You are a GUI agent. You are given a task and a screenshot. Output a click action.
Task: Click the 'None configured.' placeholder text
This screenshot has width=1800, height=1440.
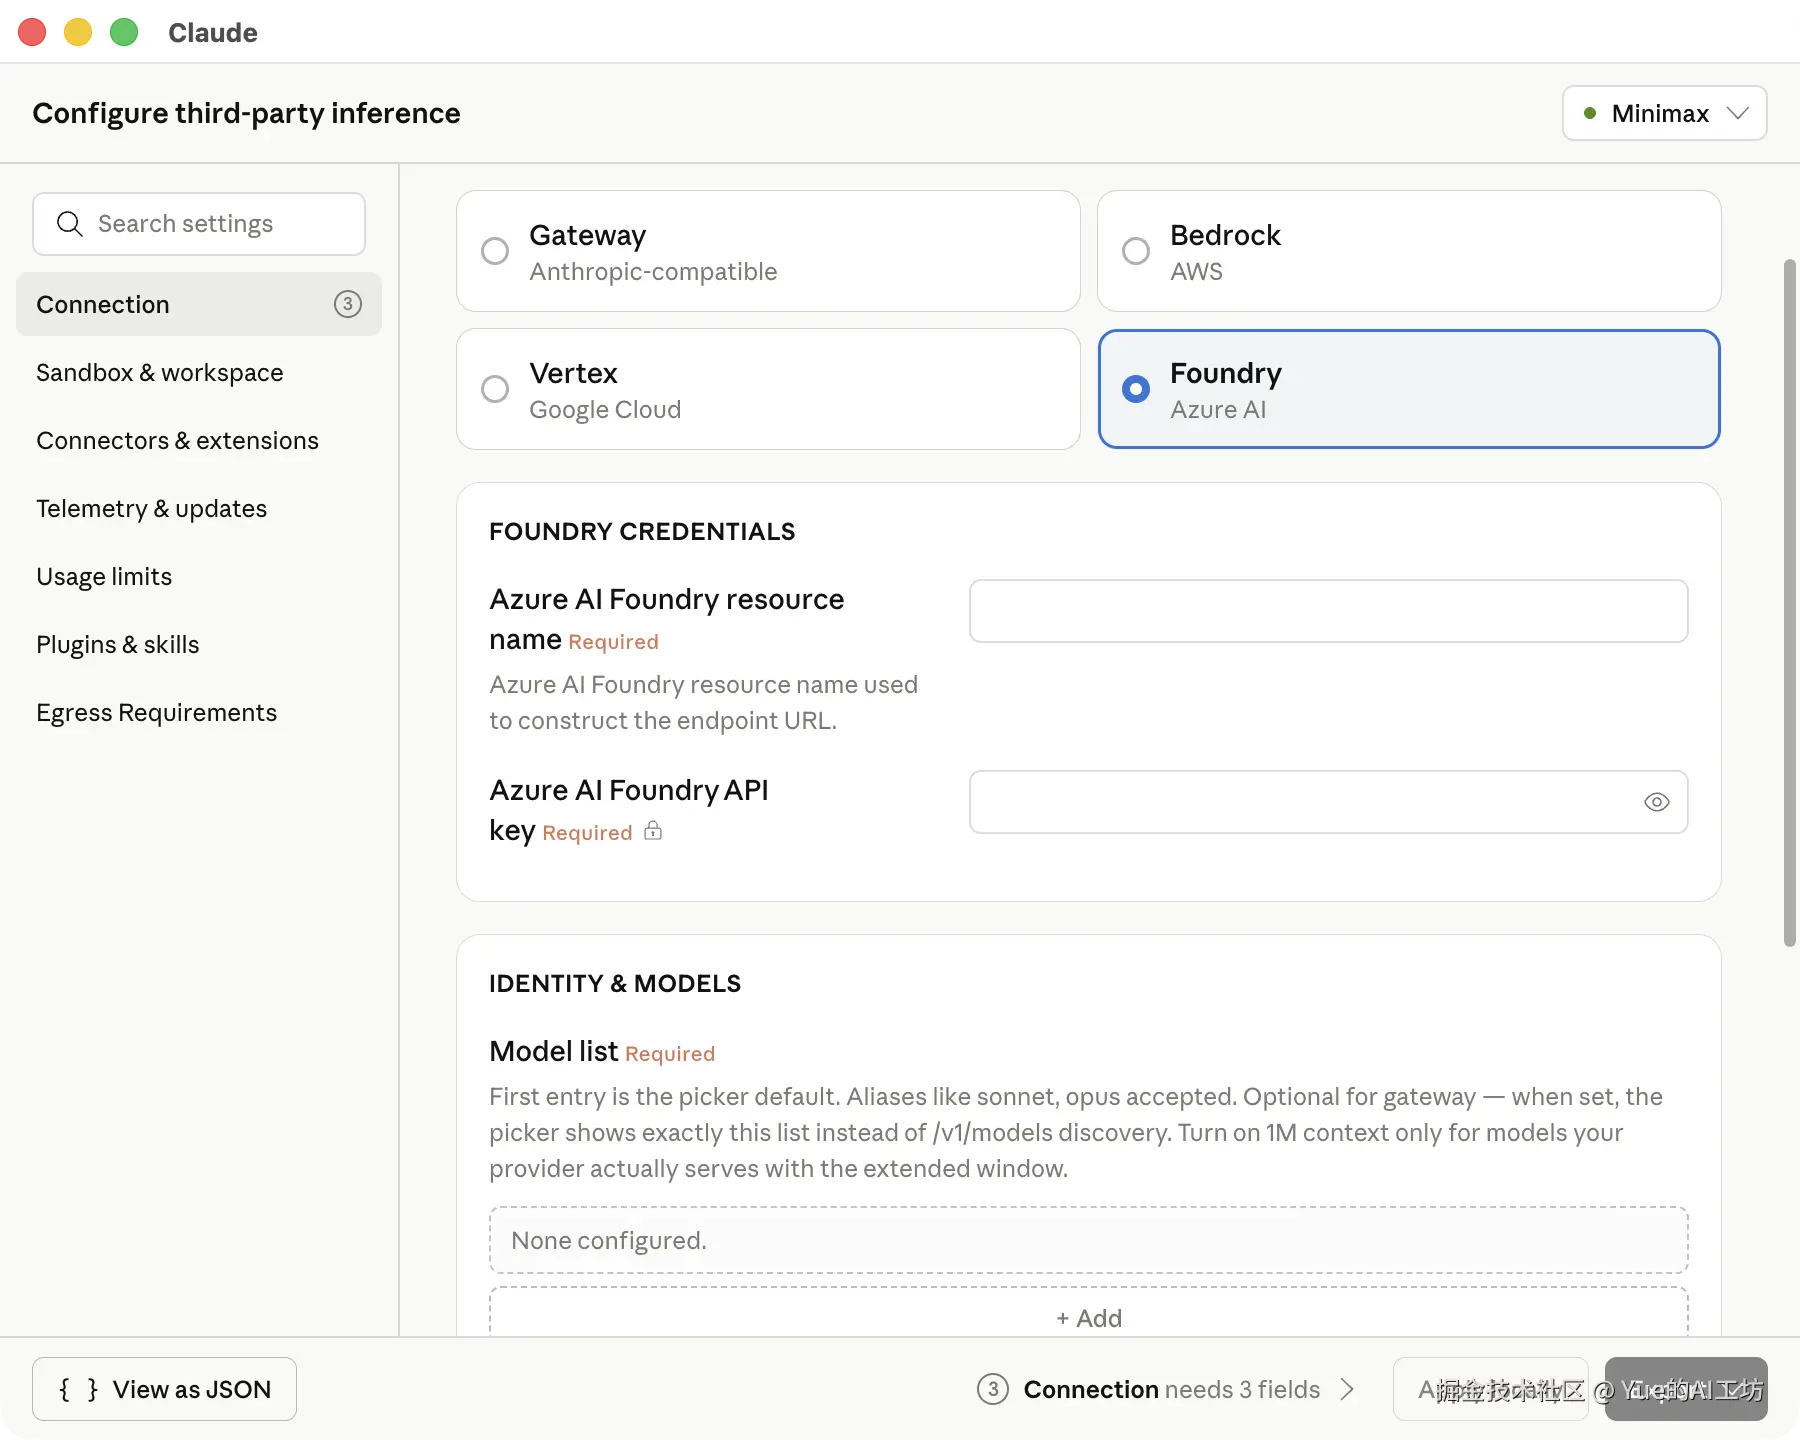tap(609, 1240)
